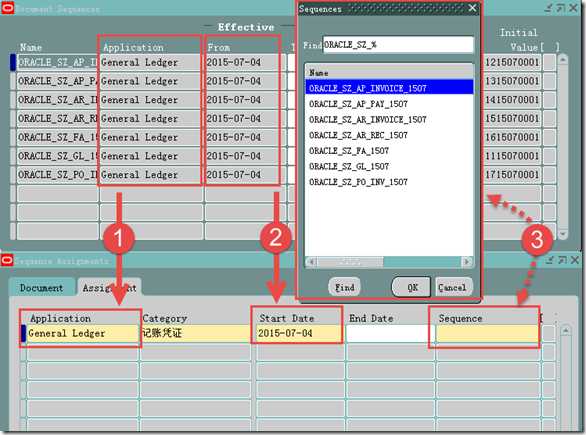
Task: Click the General Ledger cell in Sequence Assignments
Action: pos(82,333)
